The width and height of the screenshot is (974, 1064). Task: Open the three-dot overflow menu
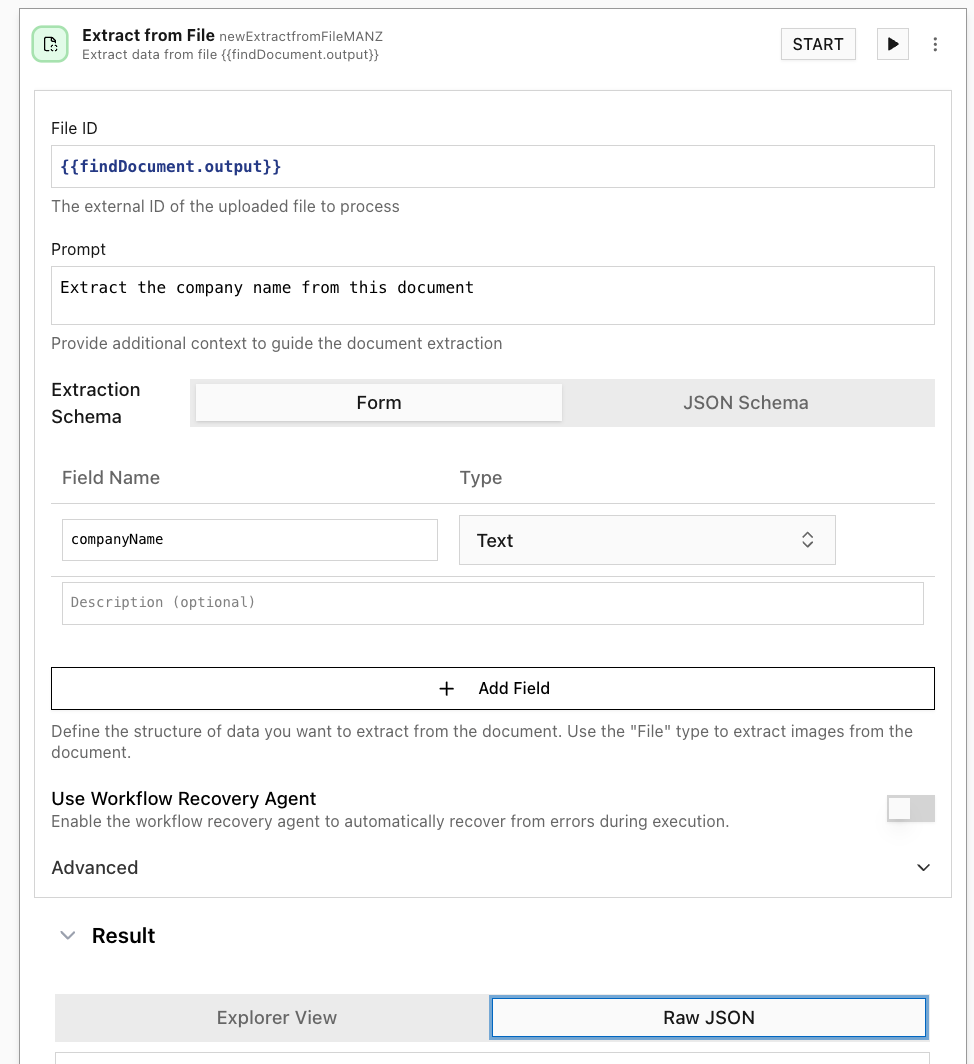(935, 44)
